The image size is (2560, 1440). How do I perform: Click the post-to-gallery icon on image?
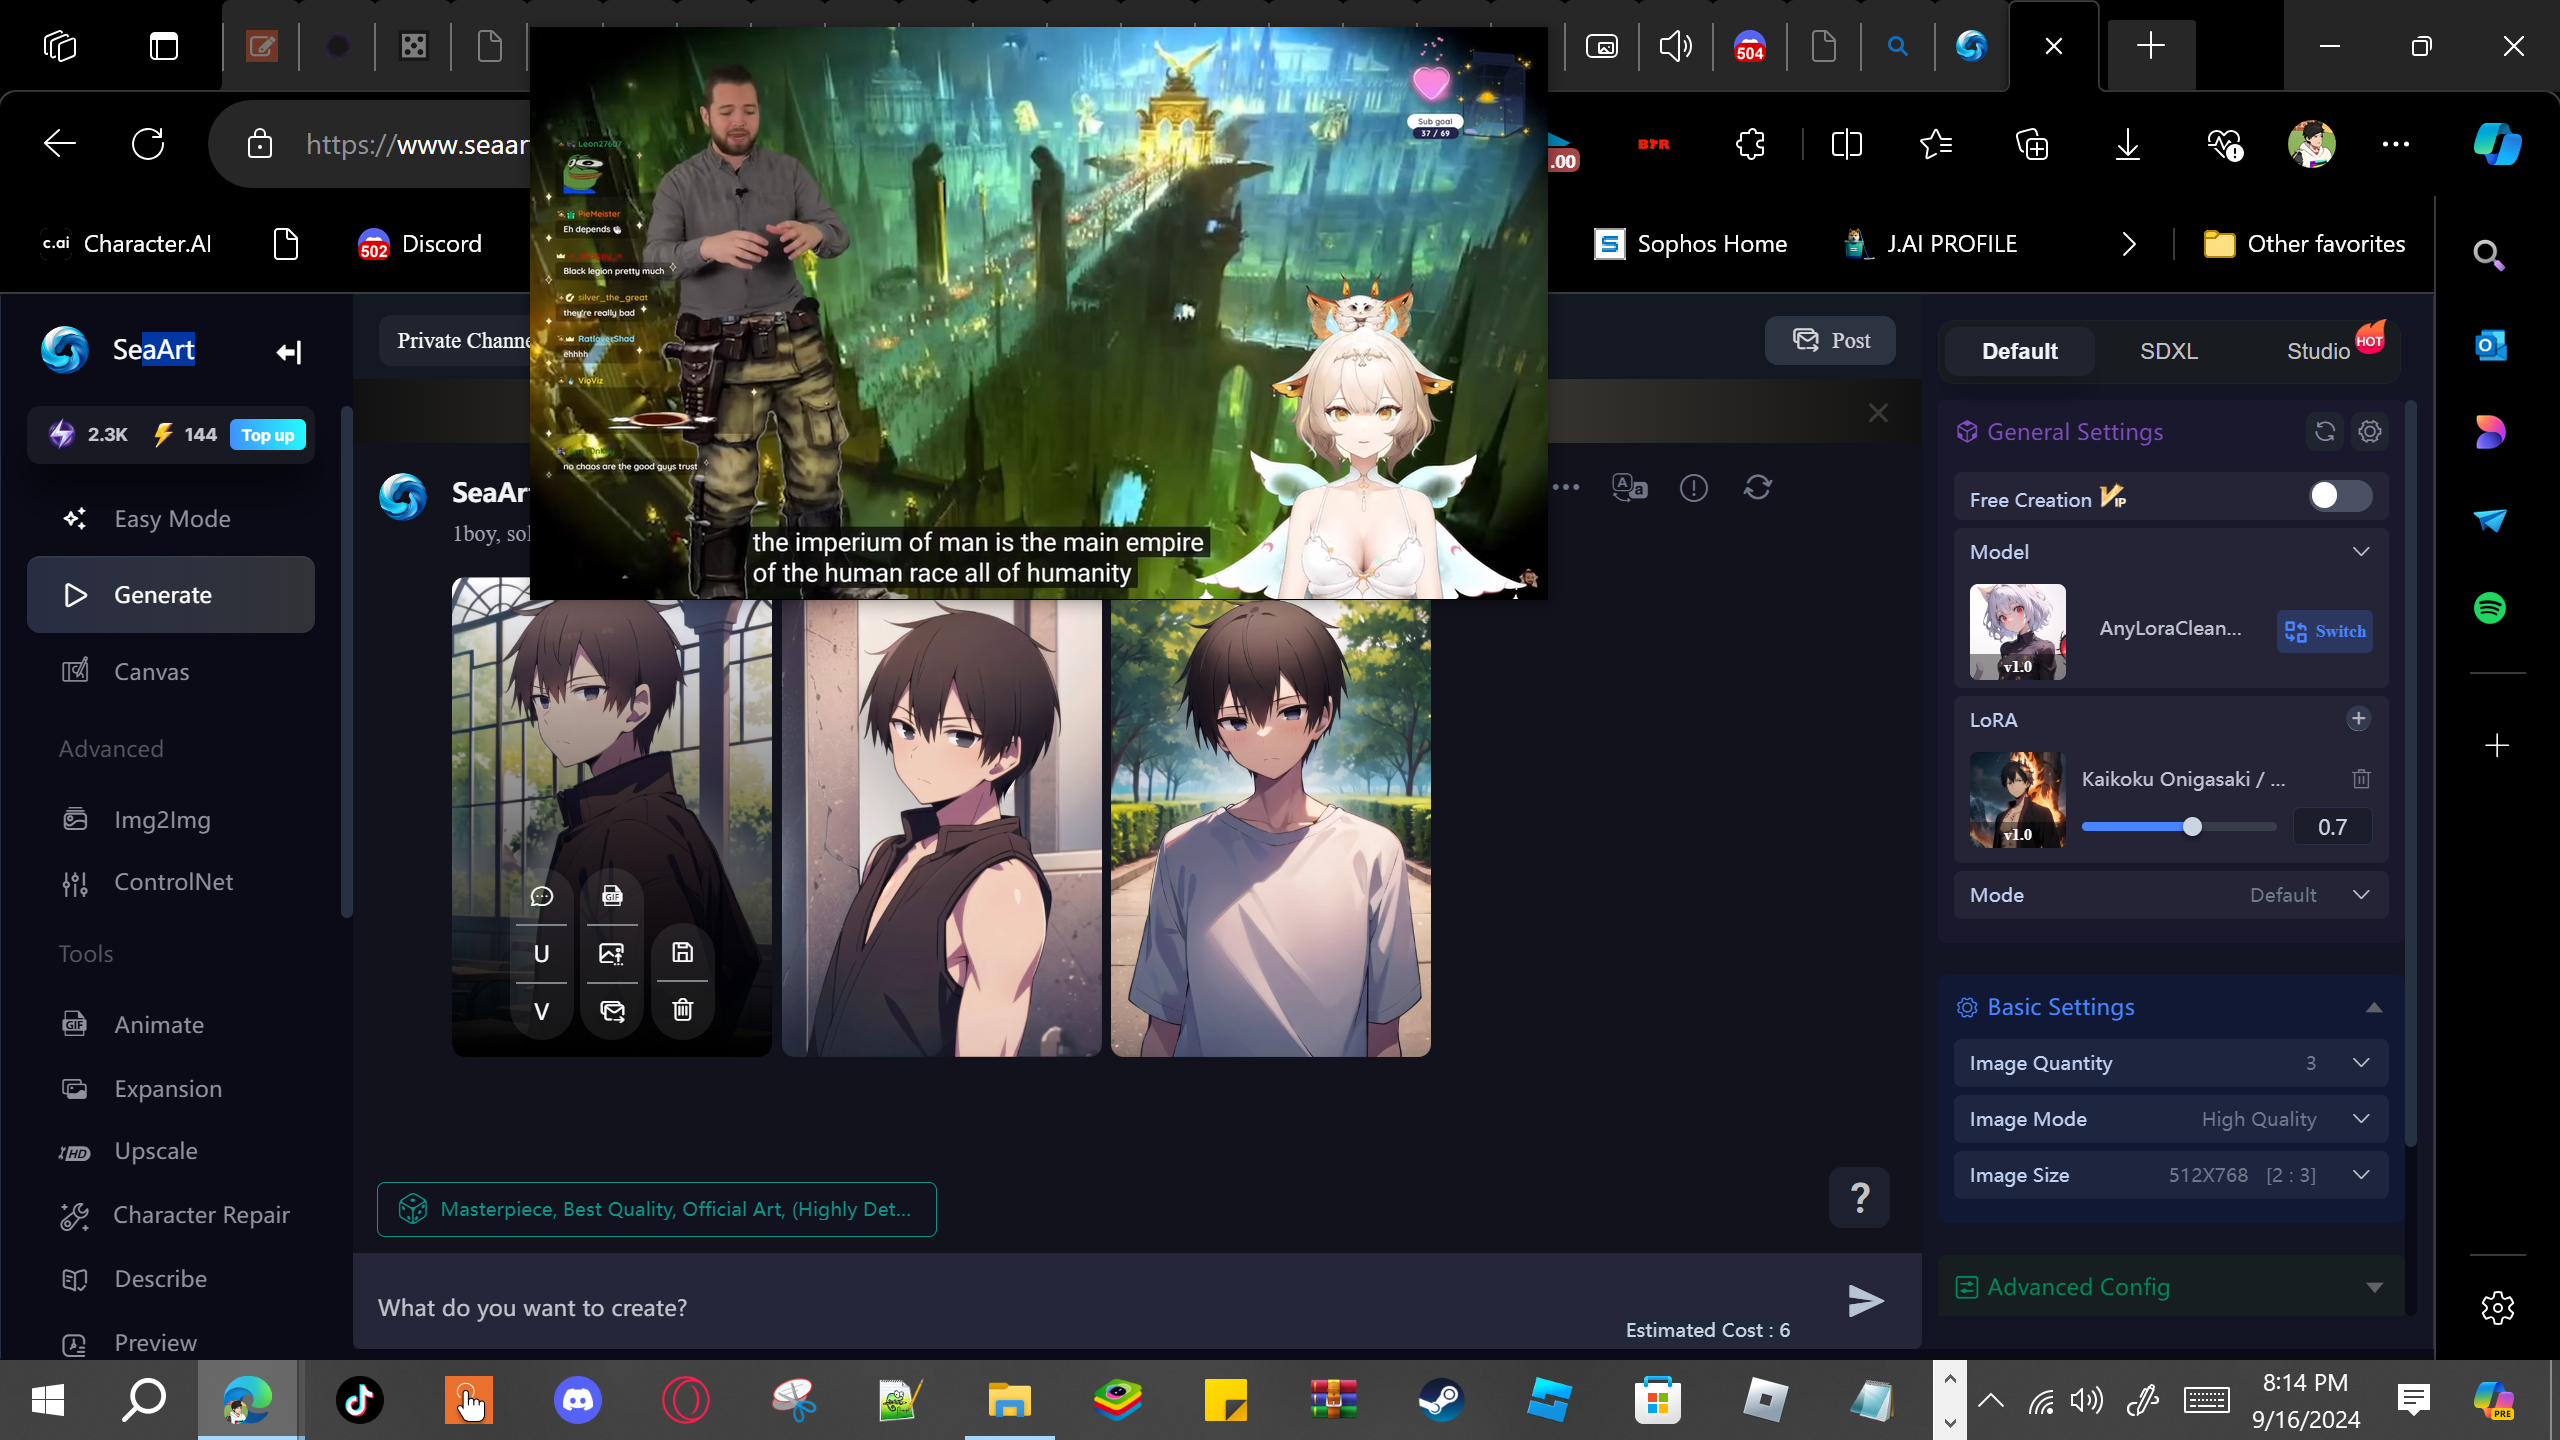612,1011
